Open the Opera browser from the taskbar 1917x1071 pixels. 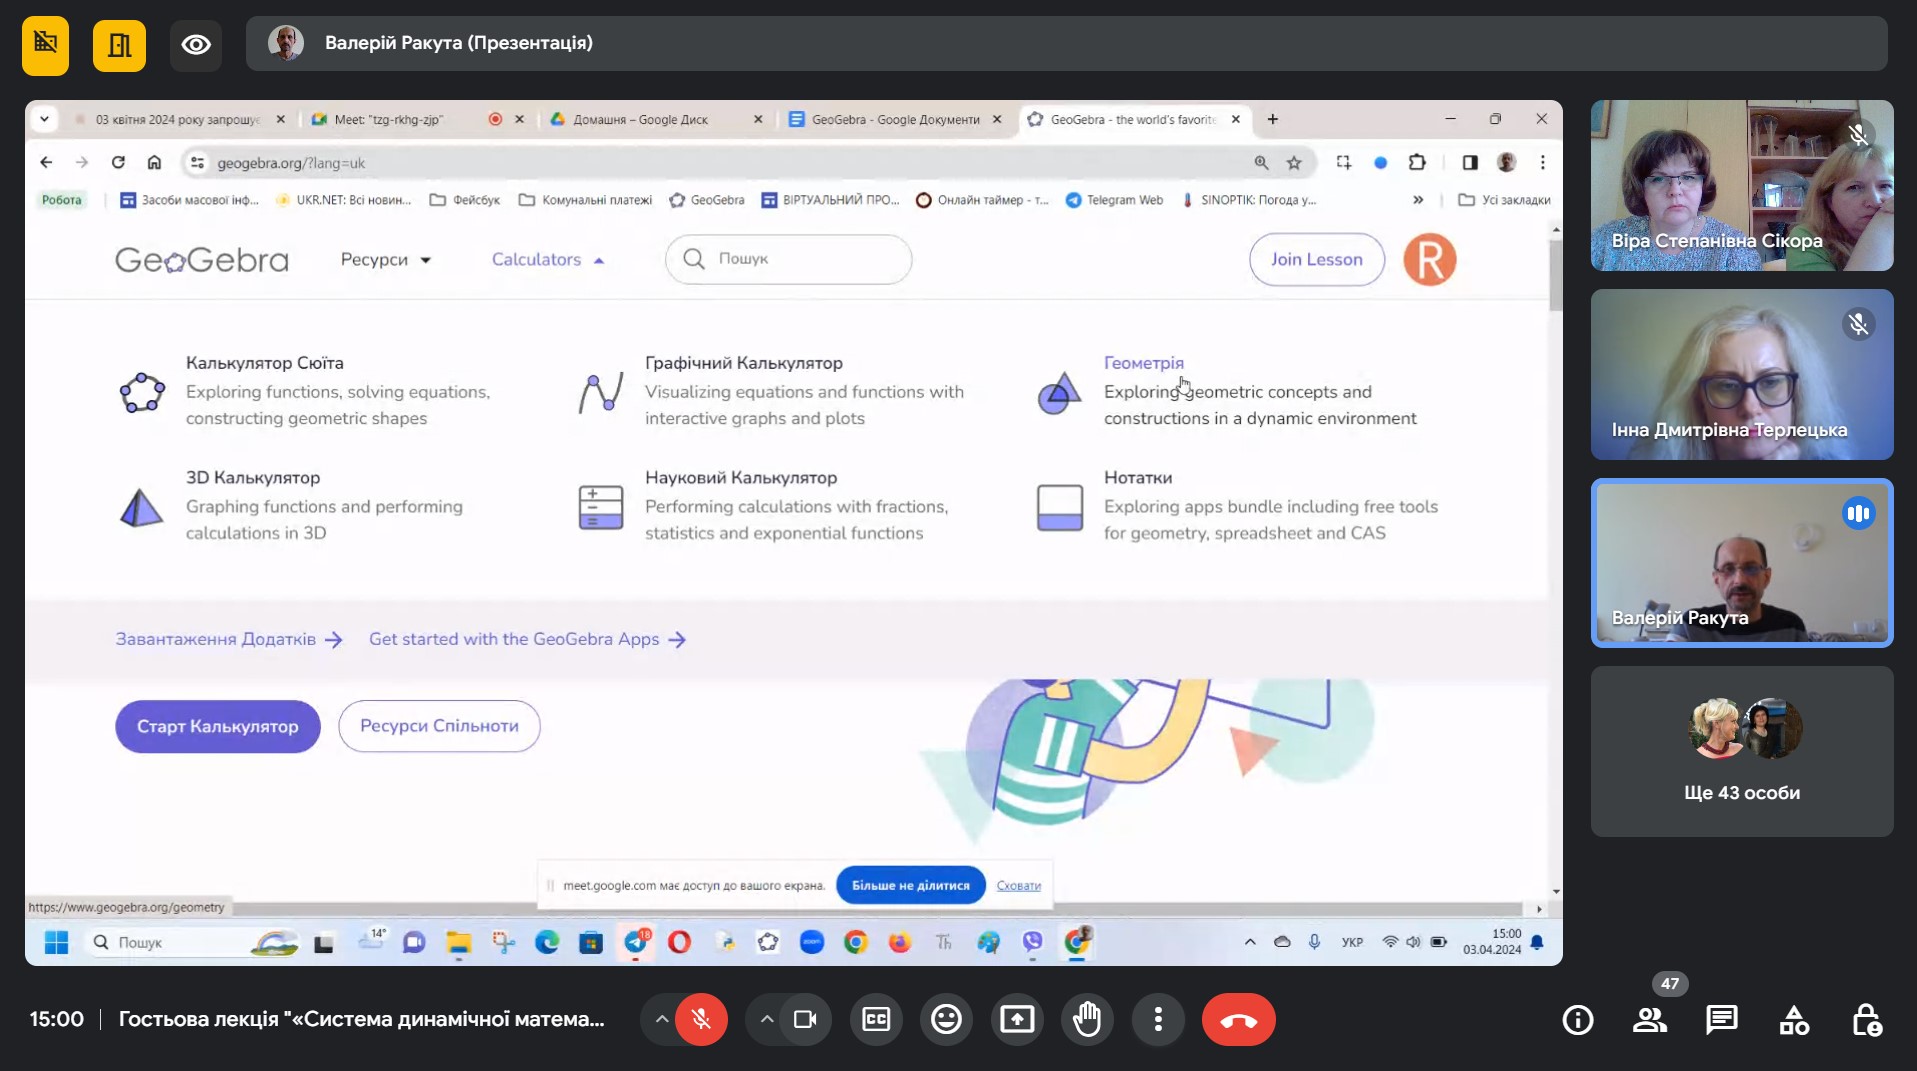(x=679, y=942)
